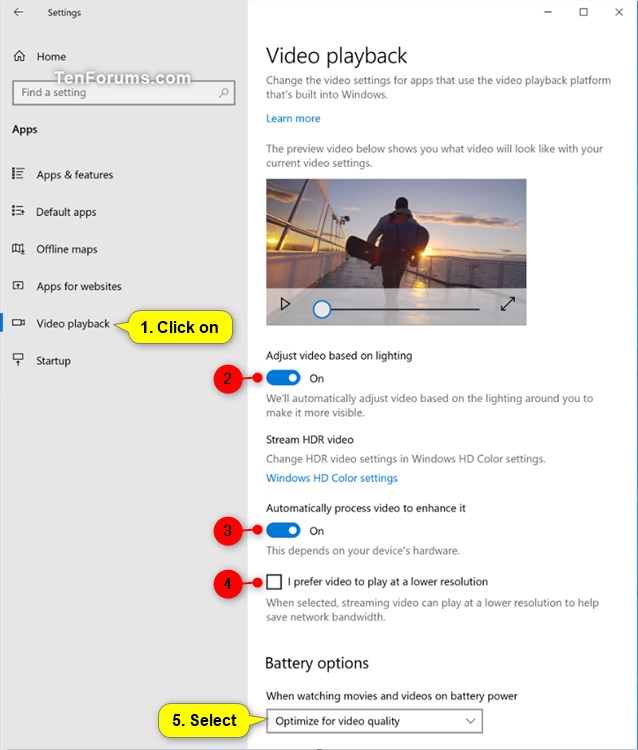
Task: Open the Startup settings page
Action: (x=54, y=361)
